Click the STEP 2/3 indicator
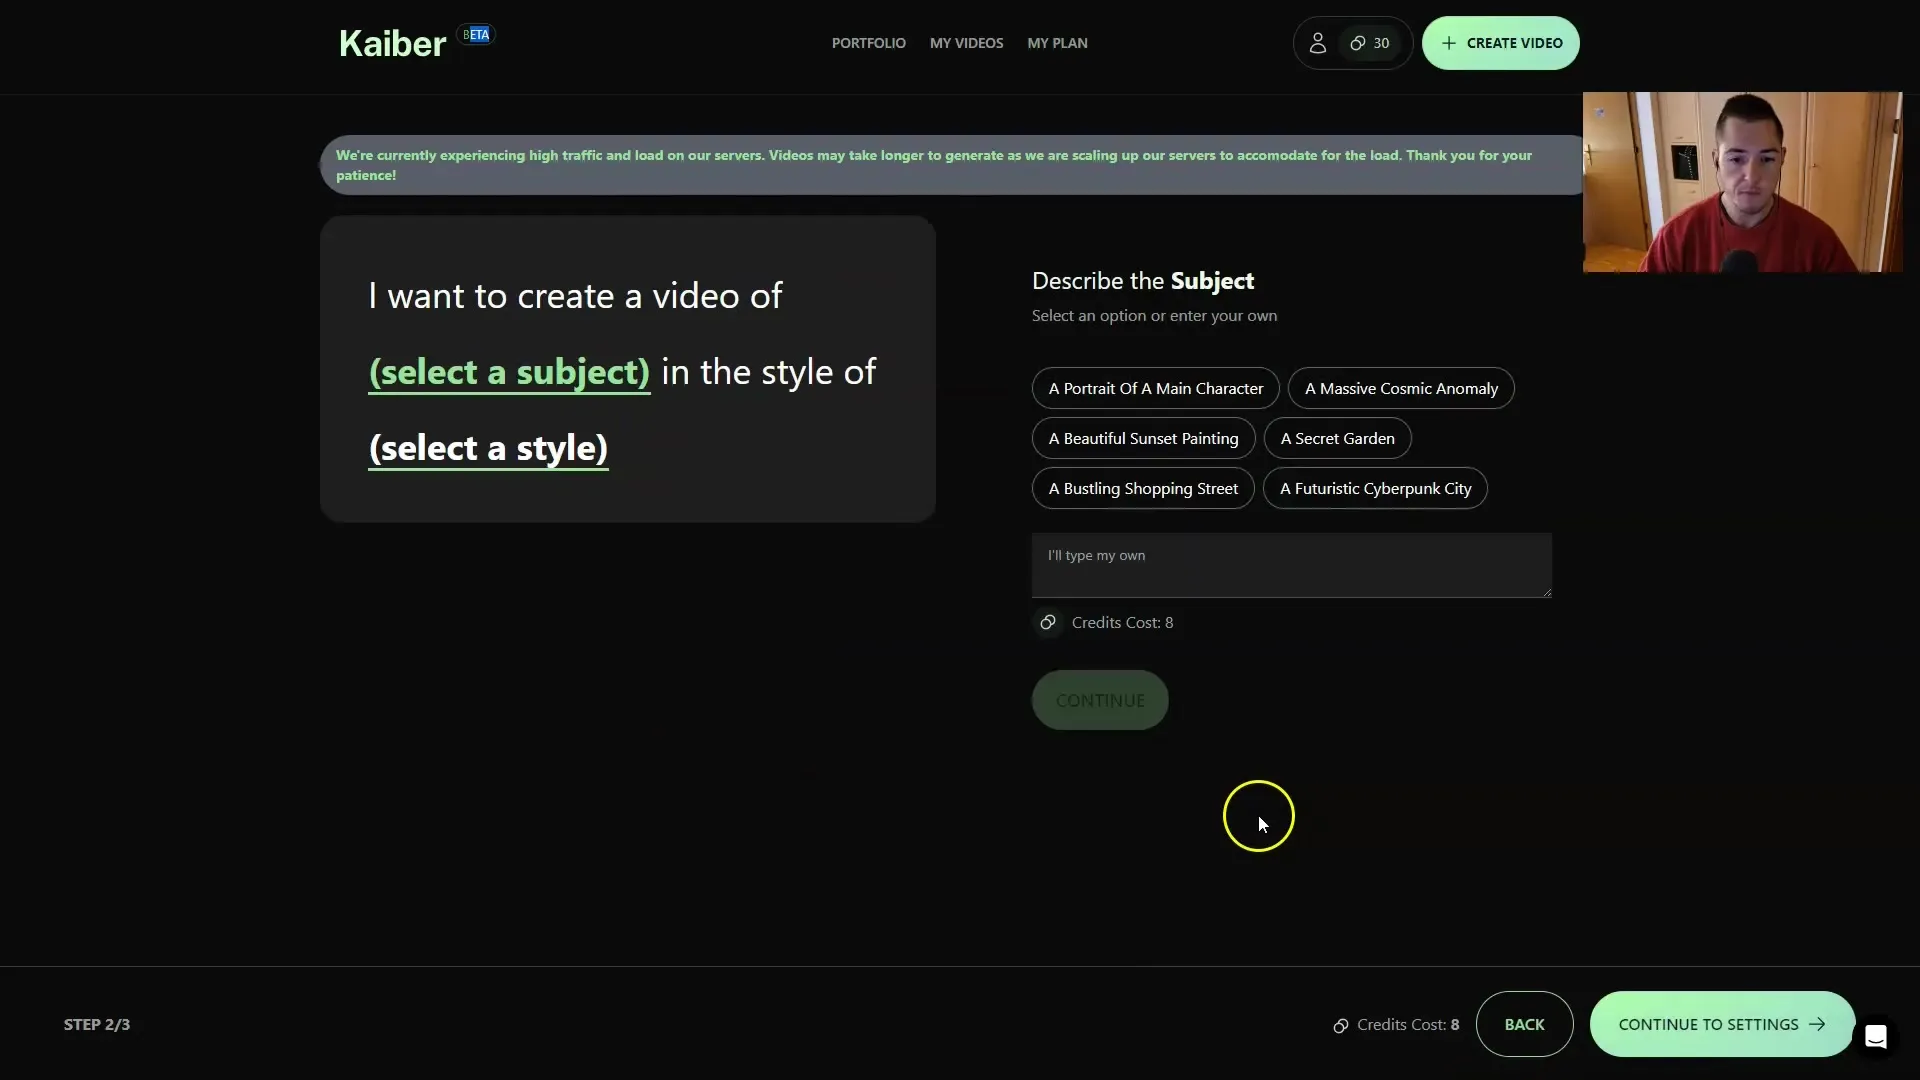The width and height of the screenshot is (1920, 1080). coord(97,1024)
